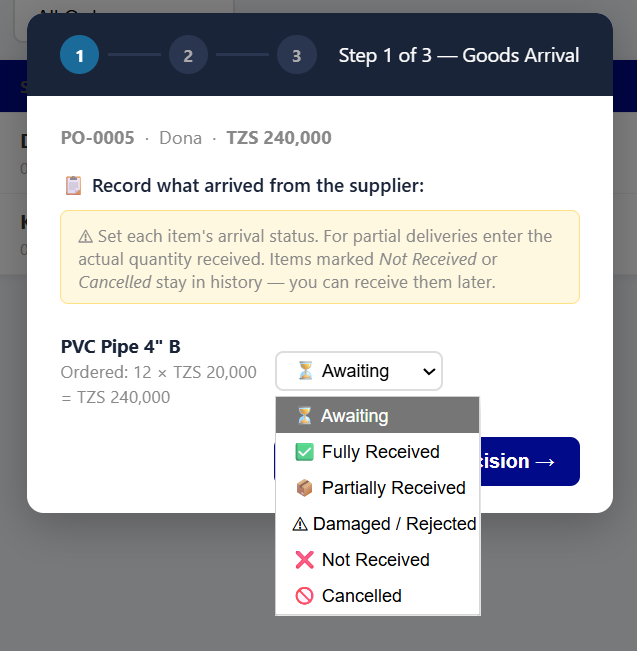Go to step 2 circle

click(188, 55)
